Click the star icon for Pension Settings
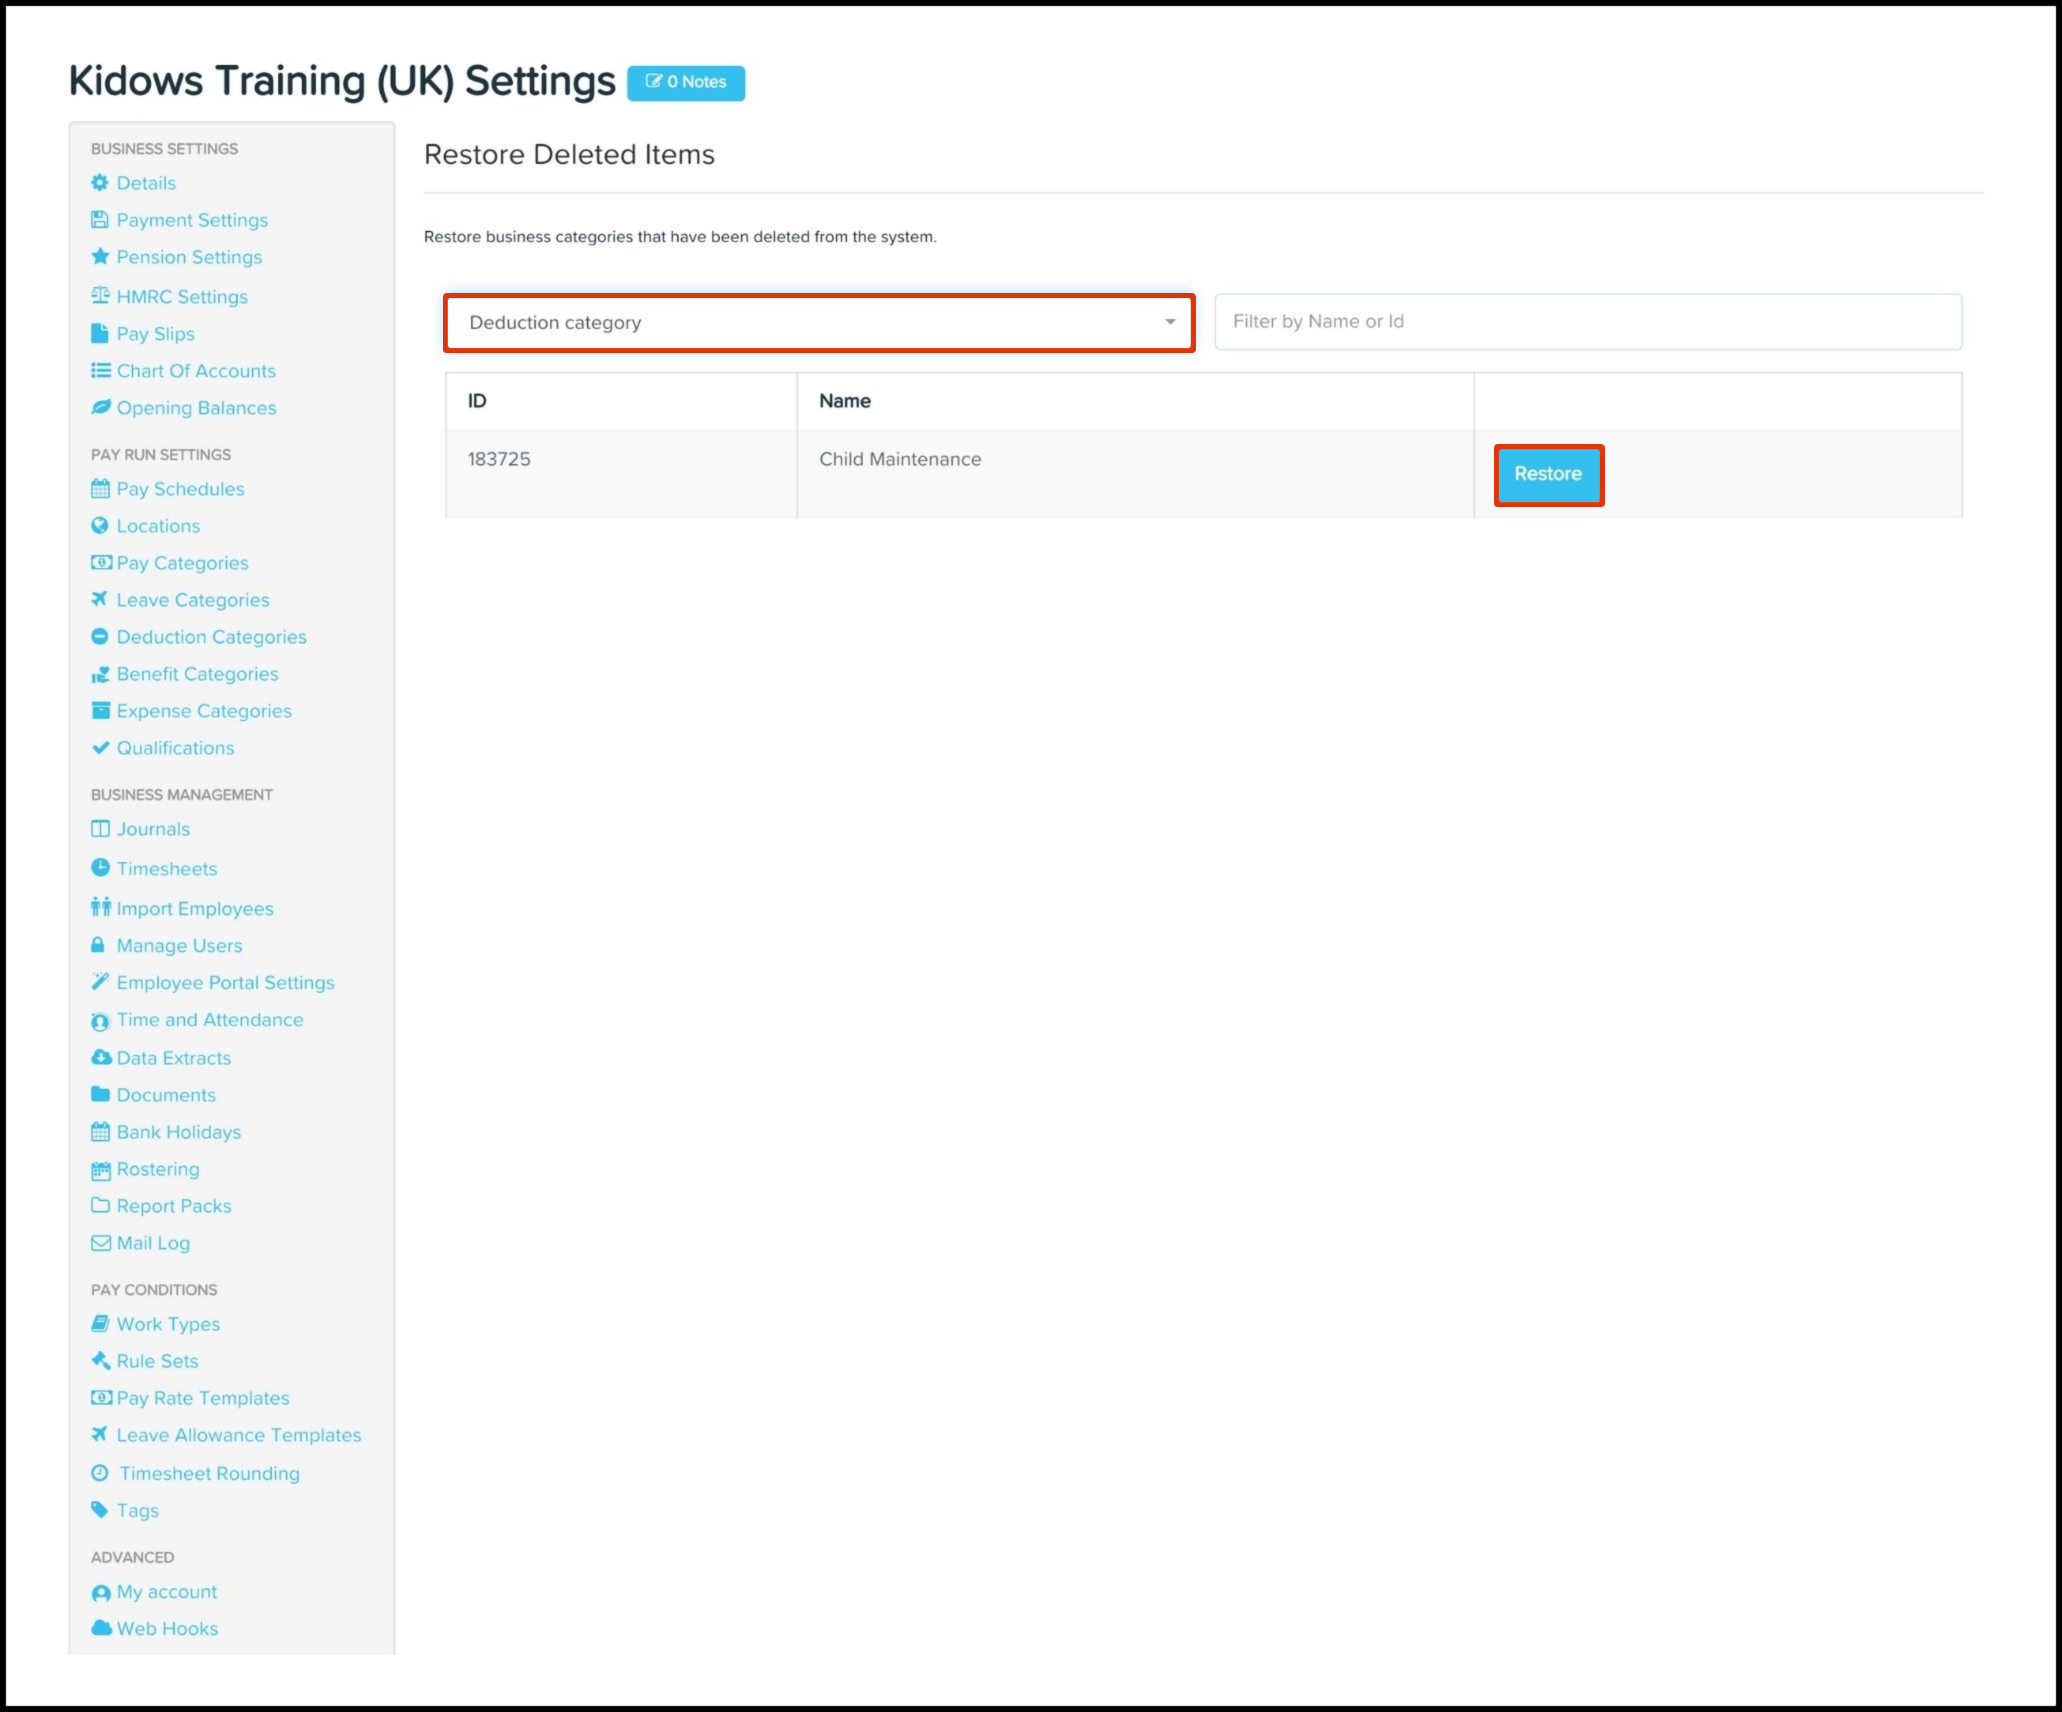Viewport: 2062px width, 1712px height. point(100,257)
